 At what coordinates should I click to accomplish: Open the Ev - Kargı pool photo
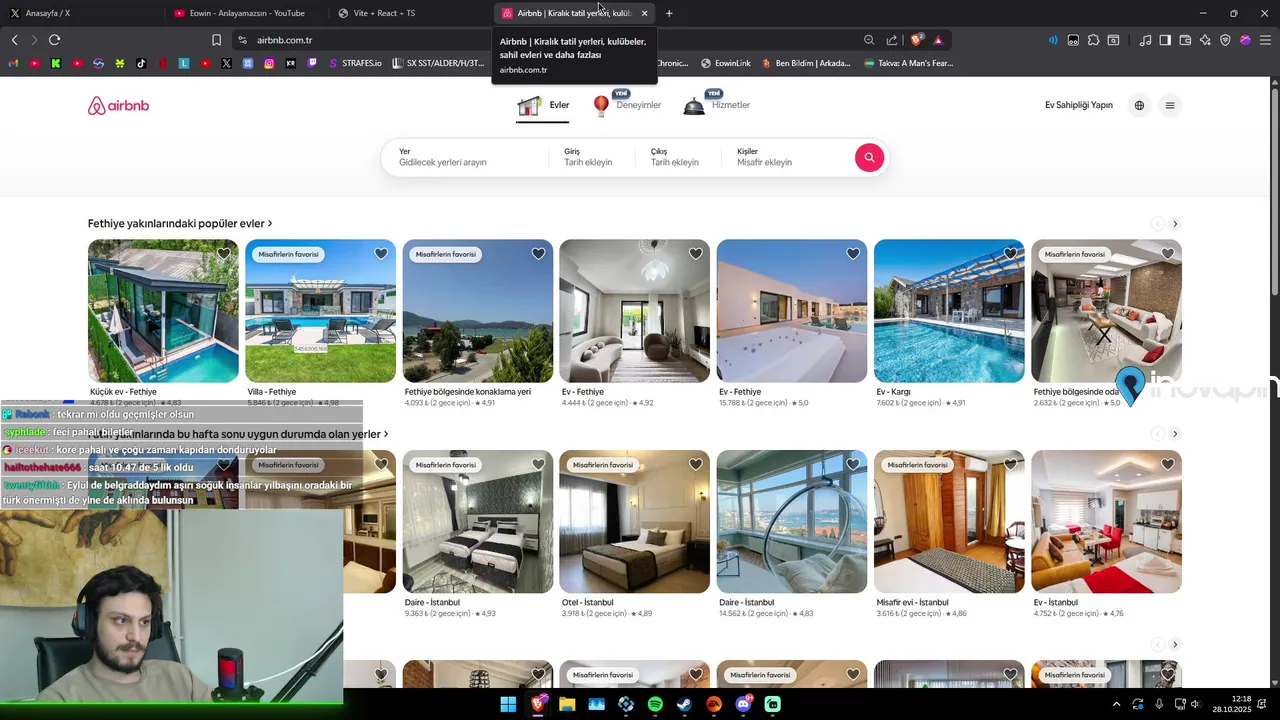tap(949, 311)
